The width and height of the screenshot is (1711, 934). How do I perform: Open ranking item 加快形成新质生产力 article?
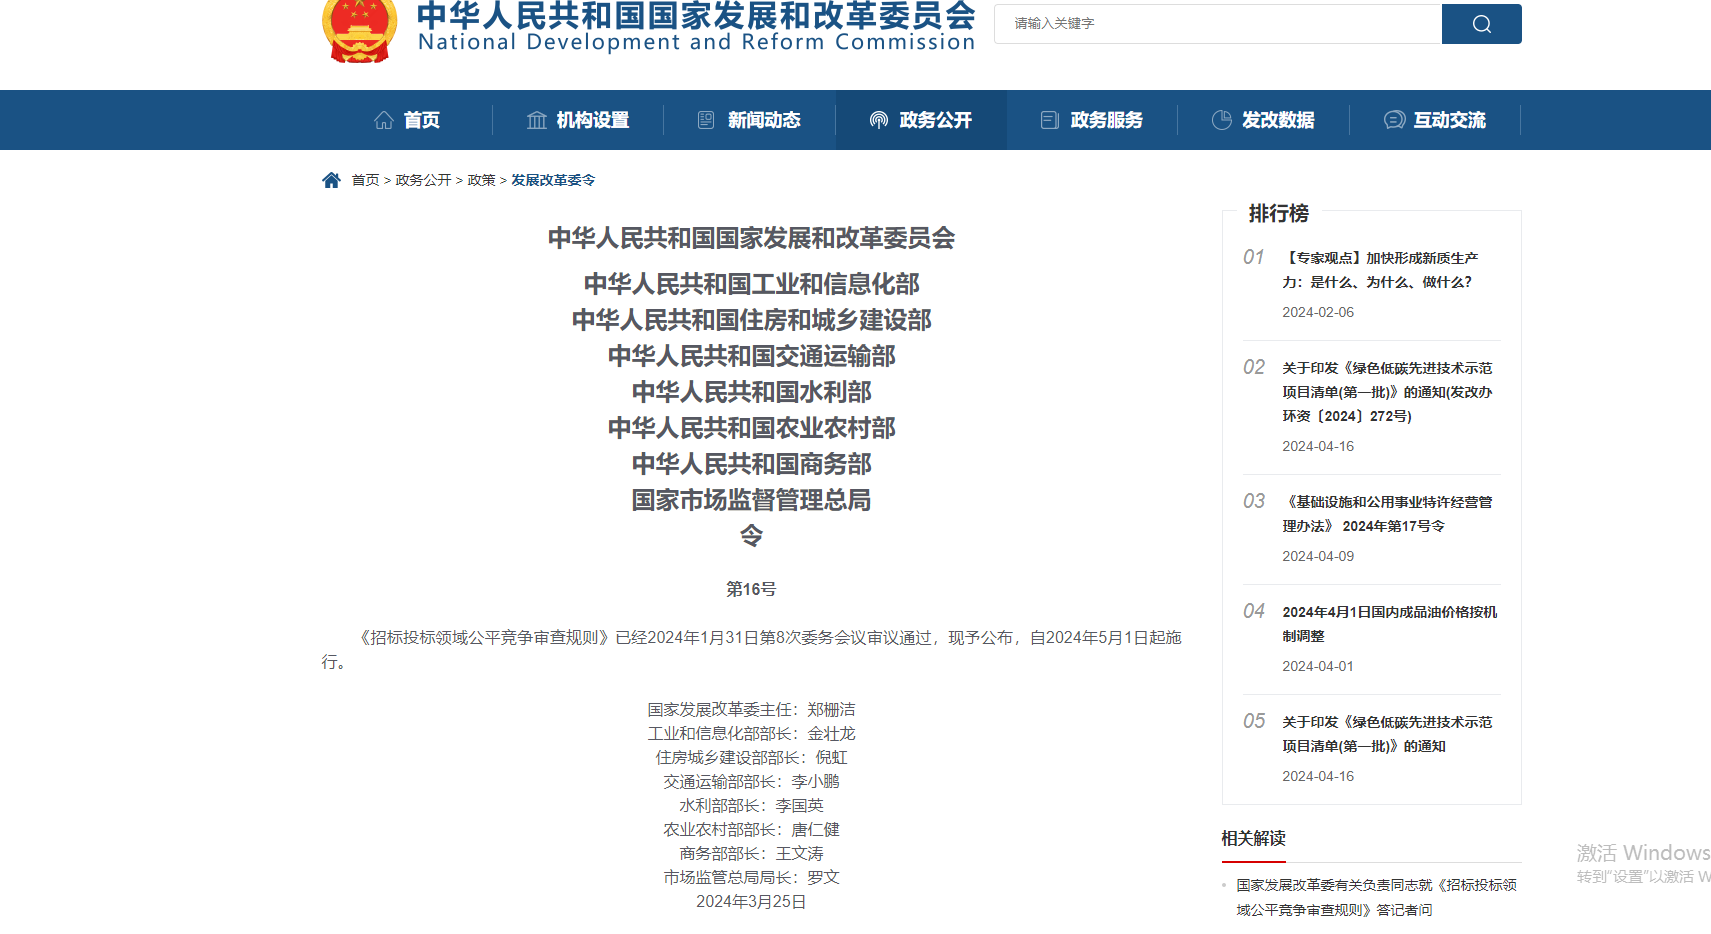pyautogui.click(x=1380, y=270)
